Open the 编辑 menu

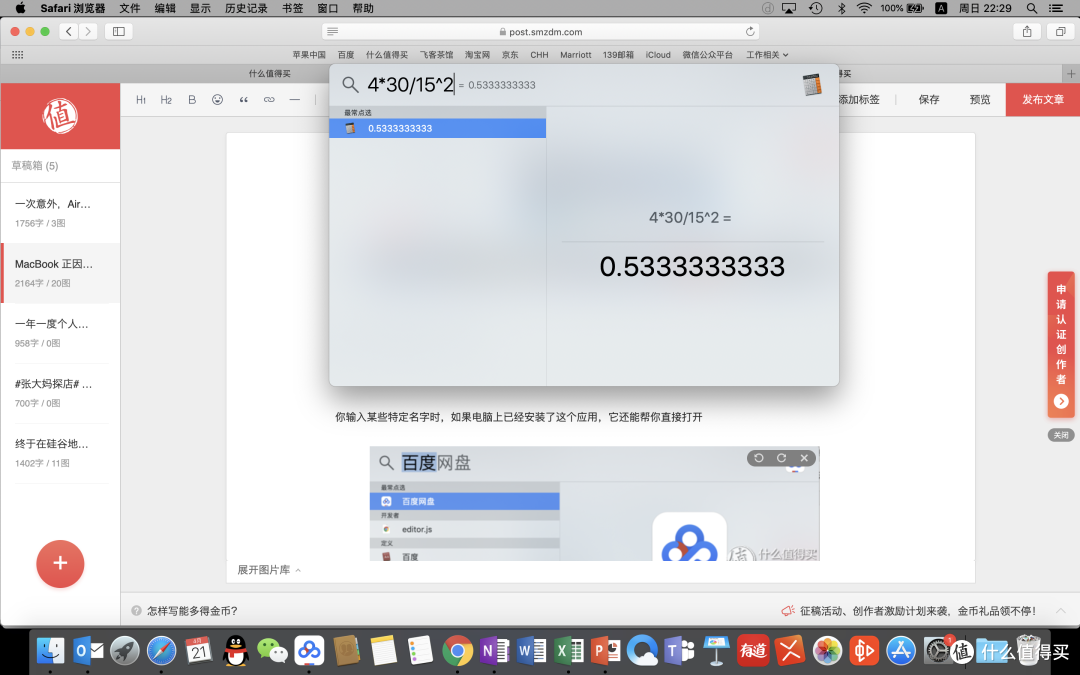pyautogui.click(x=165, y=8)
